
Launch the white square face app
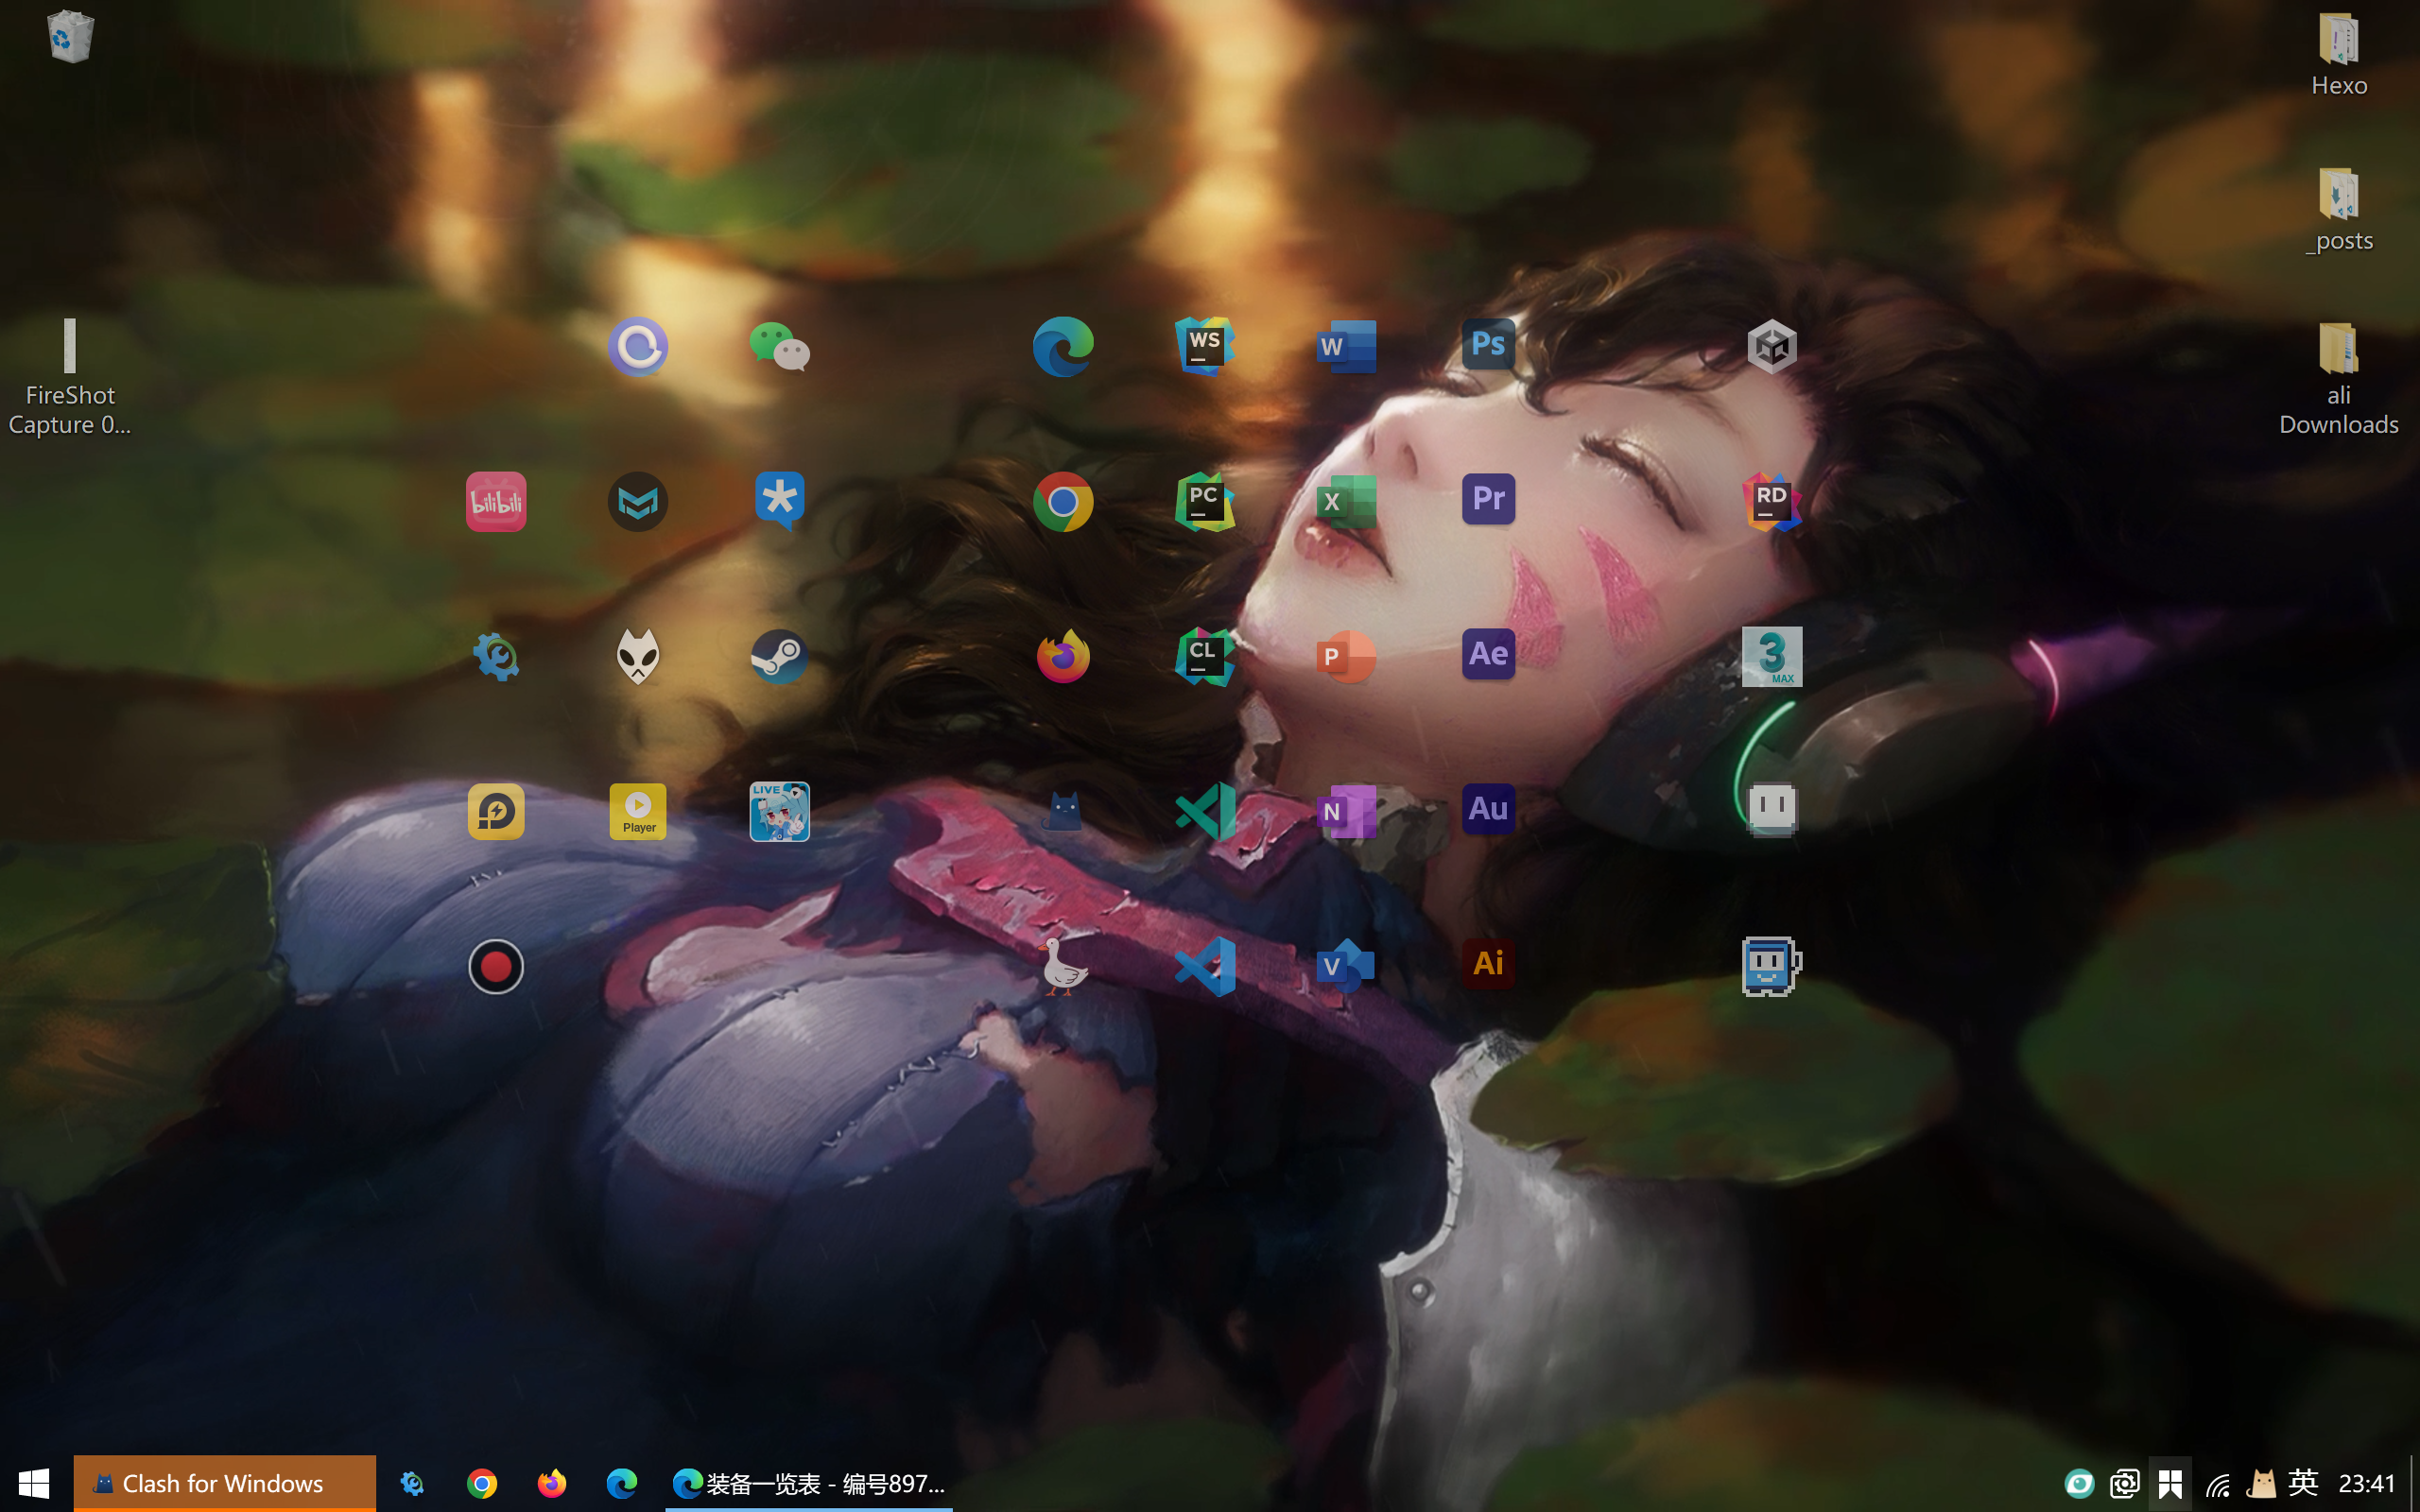point(1772,809)
